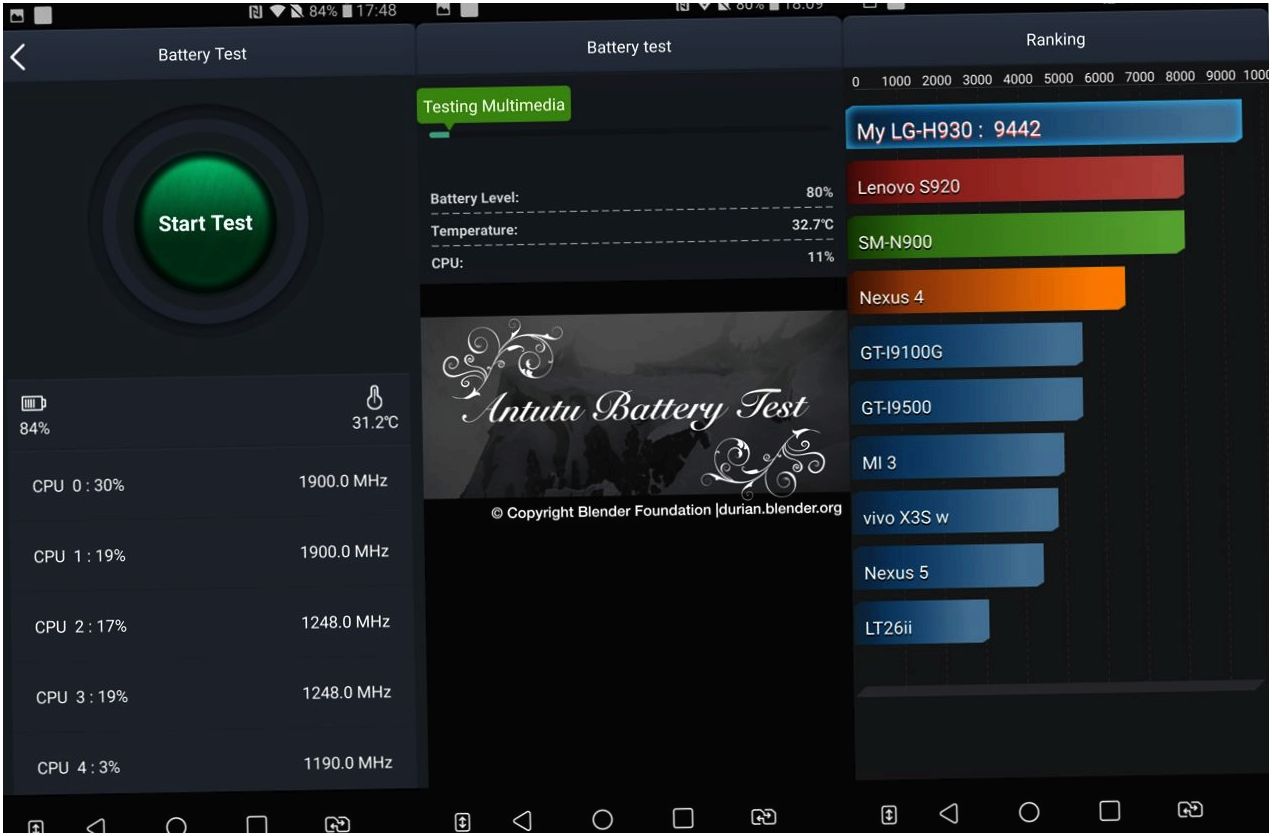Select the GT-I9500 ranking bar
Image resolution: width=1272 pixels, height=836 pixels.
pyautogui.click(x=965, y=403)
